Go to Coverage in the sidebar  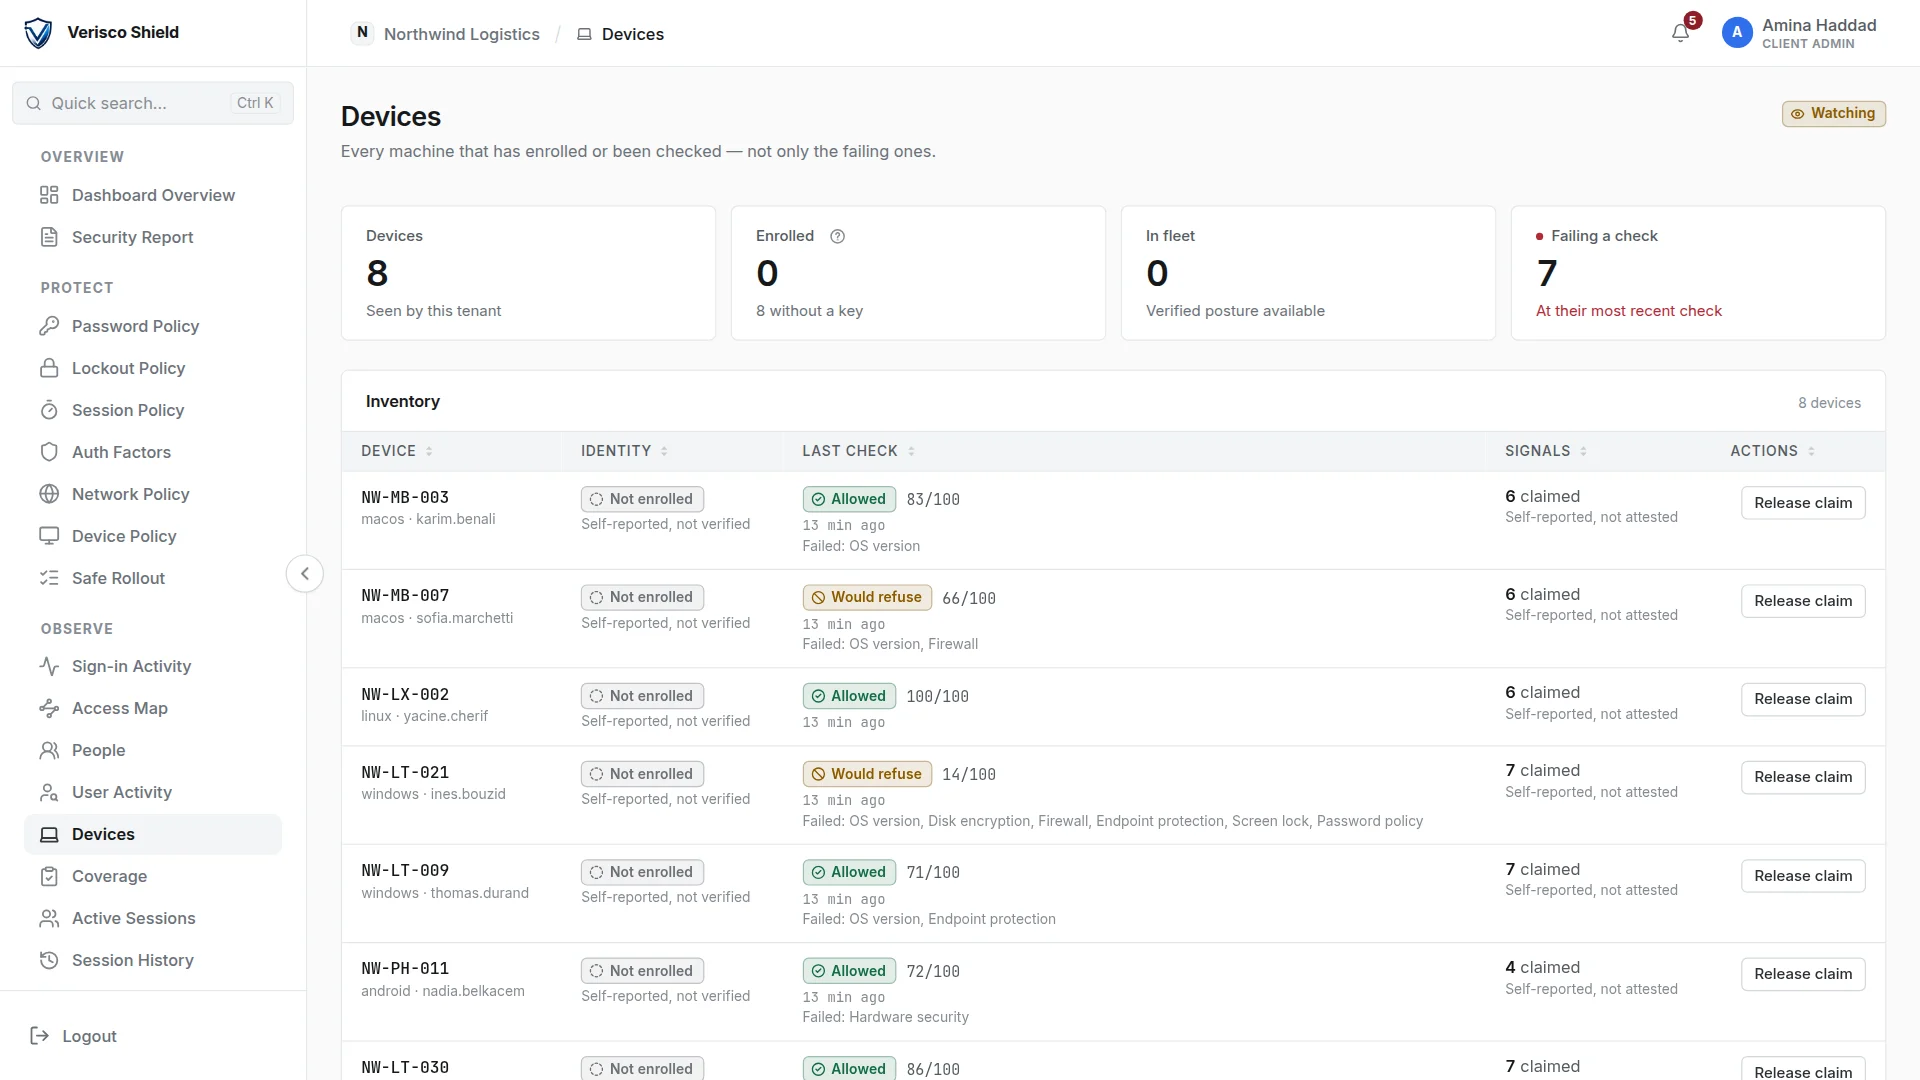pyautogui.click(x=153, y=876)
